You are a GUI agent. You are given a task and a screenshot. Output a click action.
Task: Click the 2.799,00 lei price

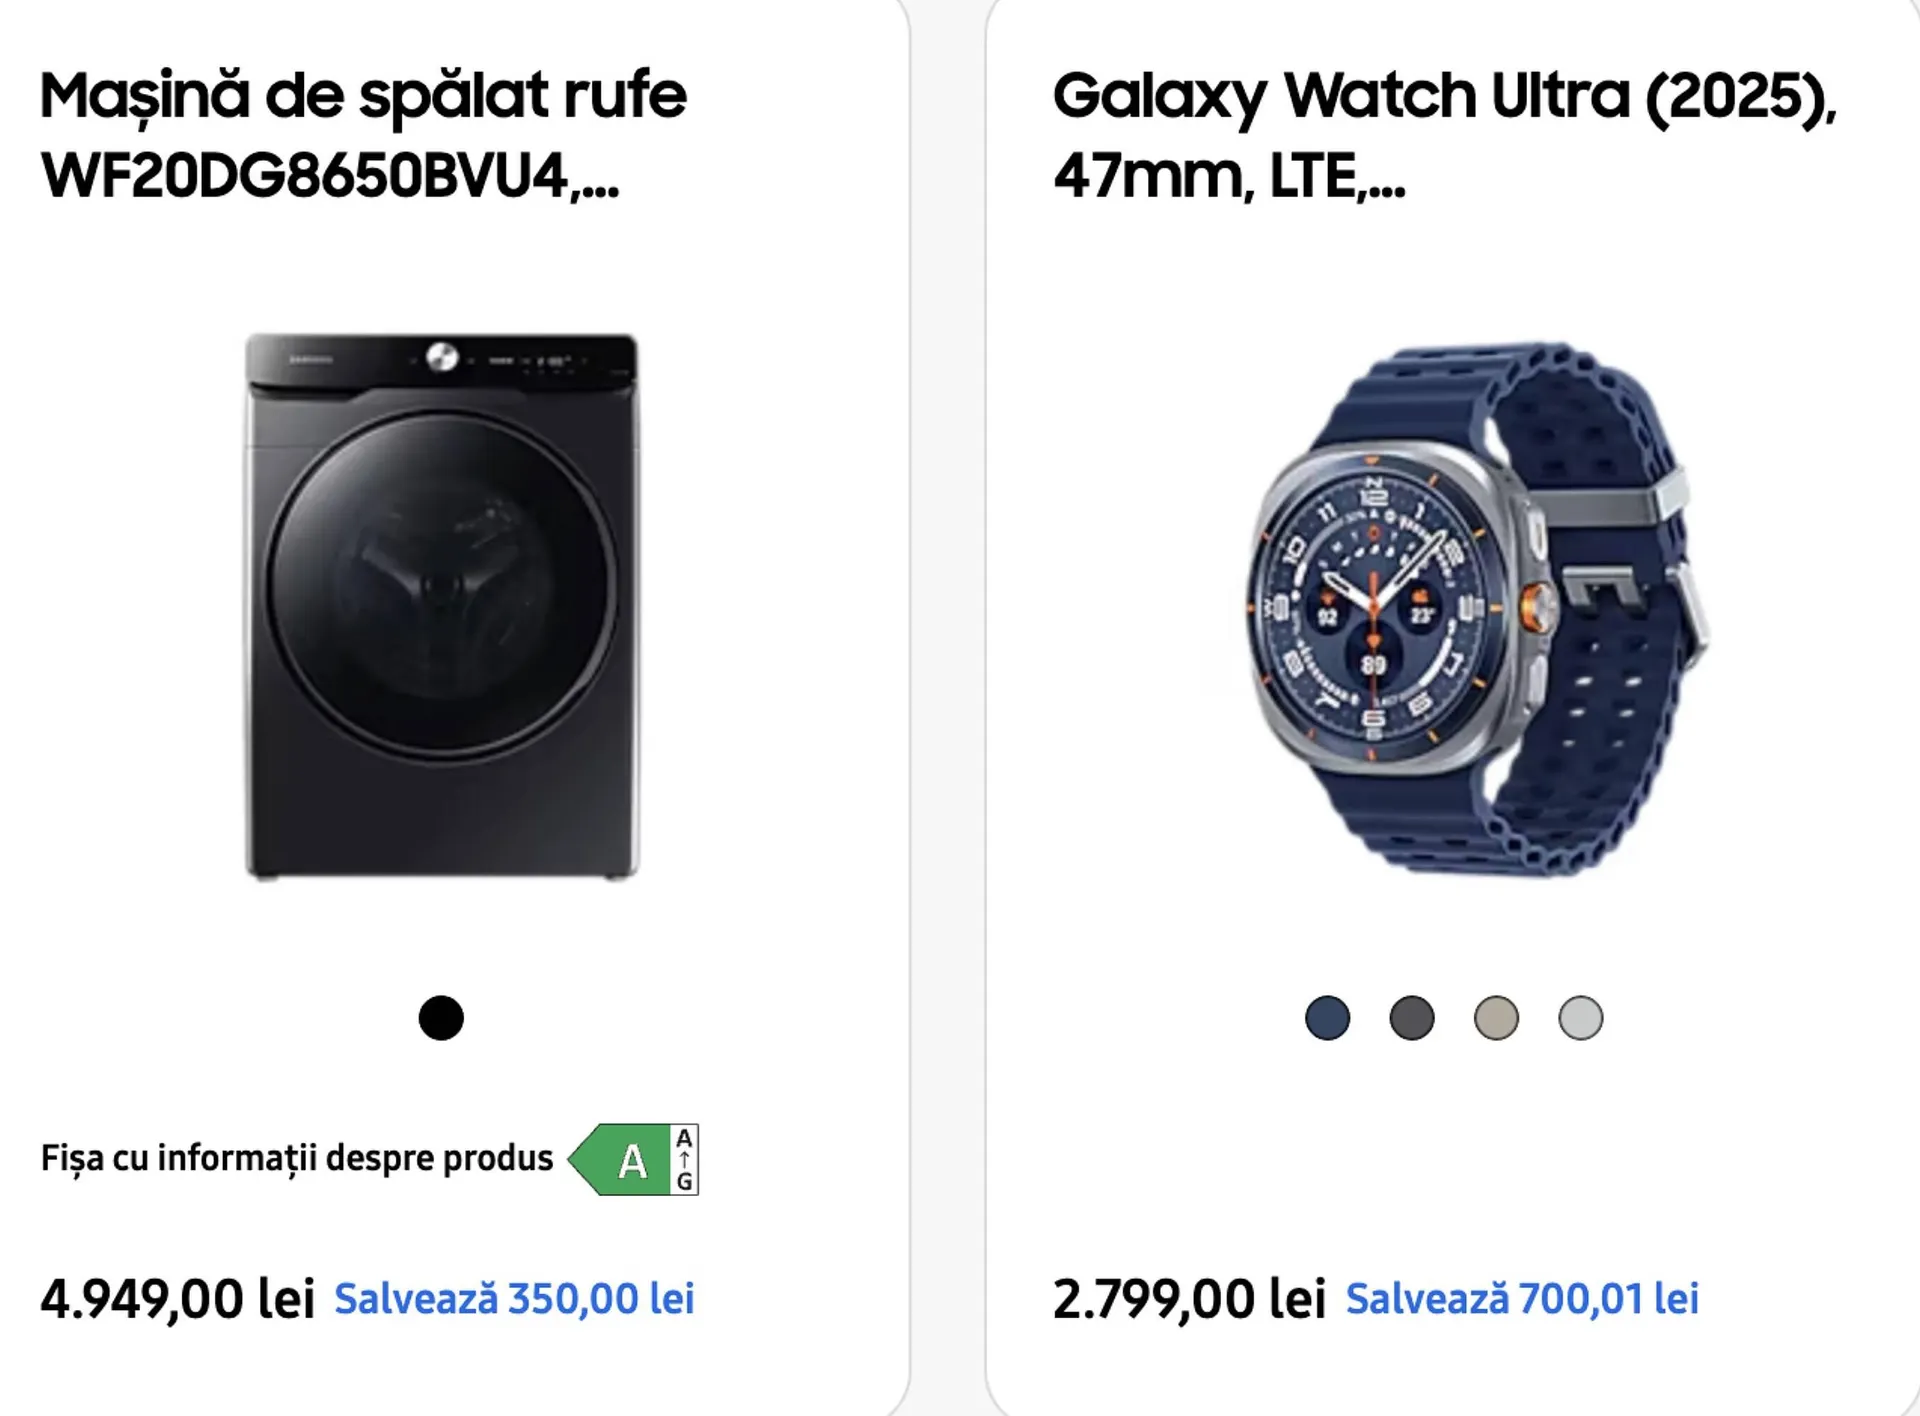tap(1189, 1299)
